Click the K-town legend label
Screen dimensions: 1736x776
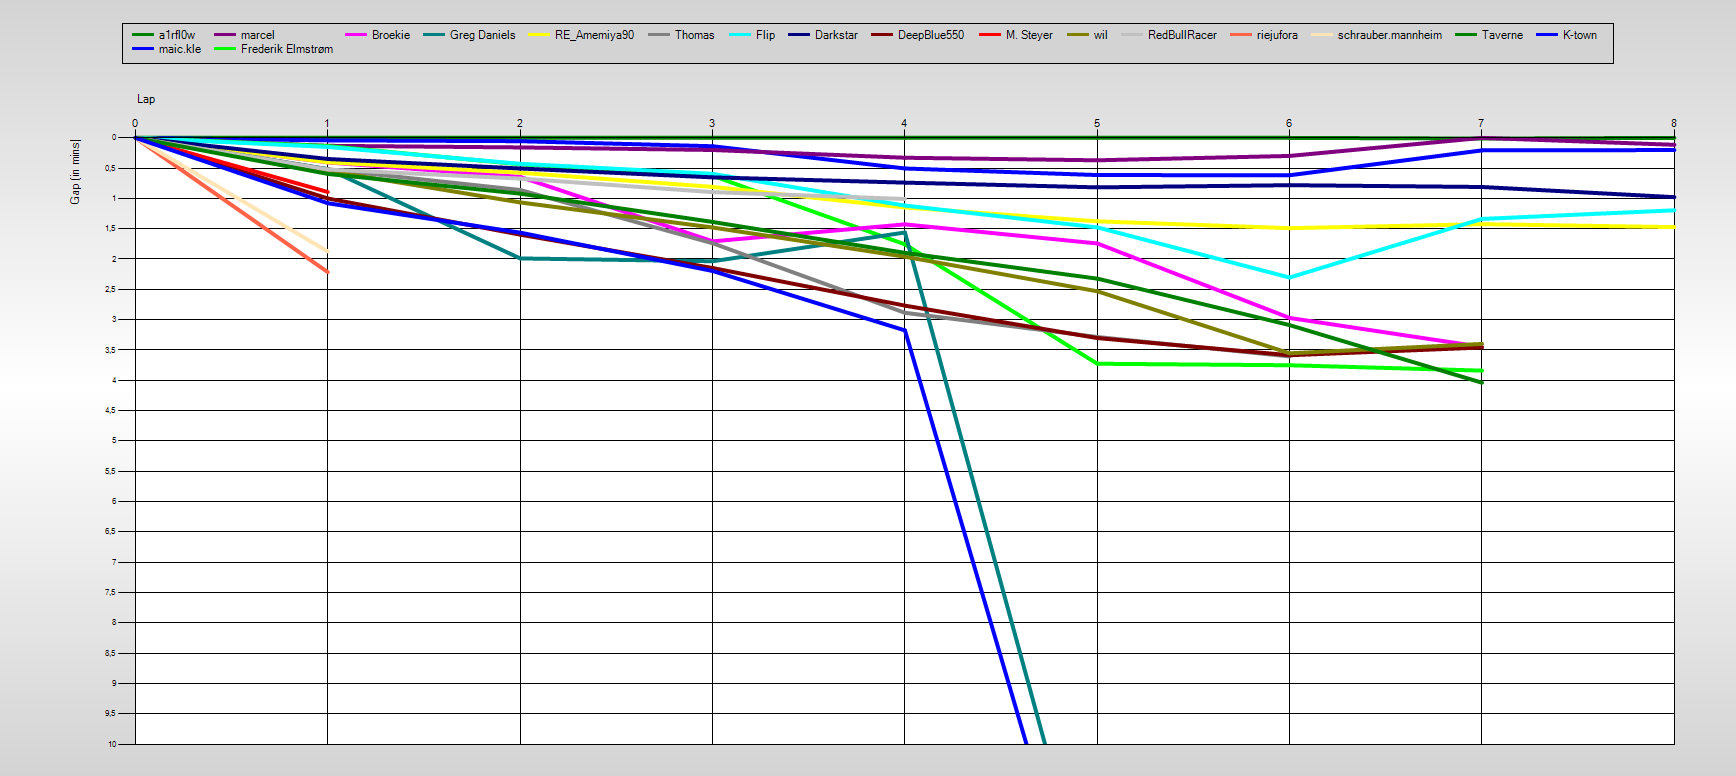tap(1579, 35)
